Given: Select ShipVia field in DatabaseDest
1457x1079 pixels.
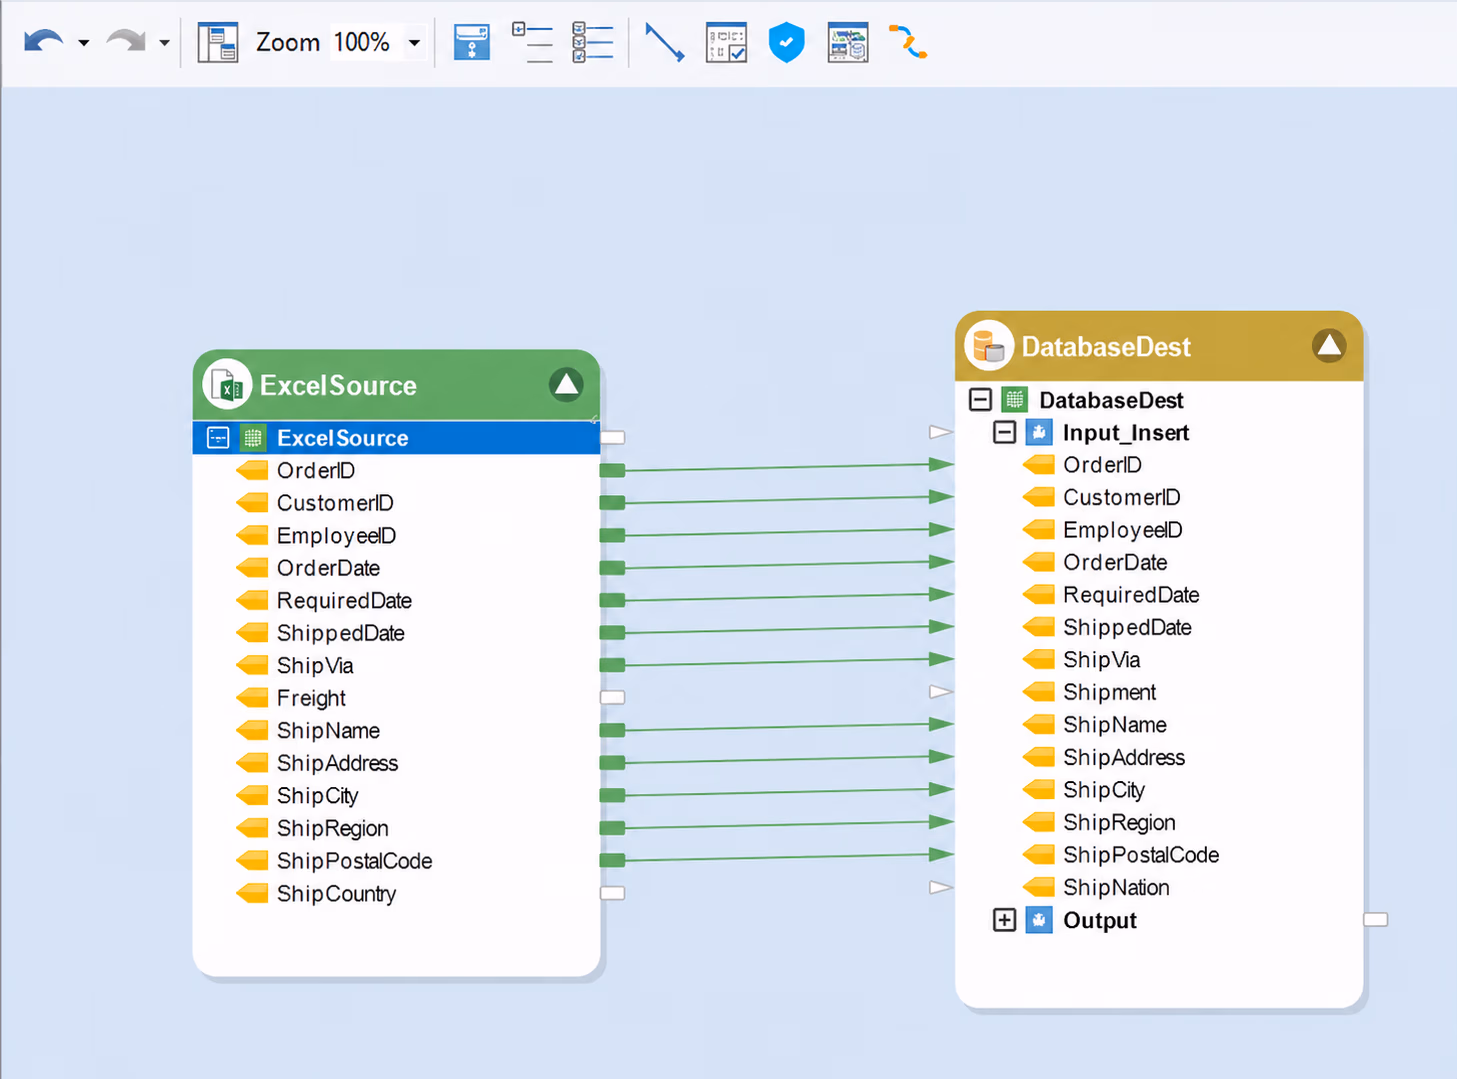Looking at the screenshot, I should click(1101, 660).
